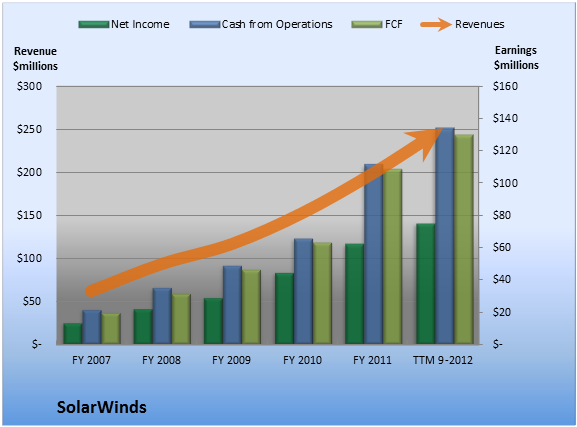Click the 'FY 2008' axis label

pyautogui.click(x=161, y=360)
